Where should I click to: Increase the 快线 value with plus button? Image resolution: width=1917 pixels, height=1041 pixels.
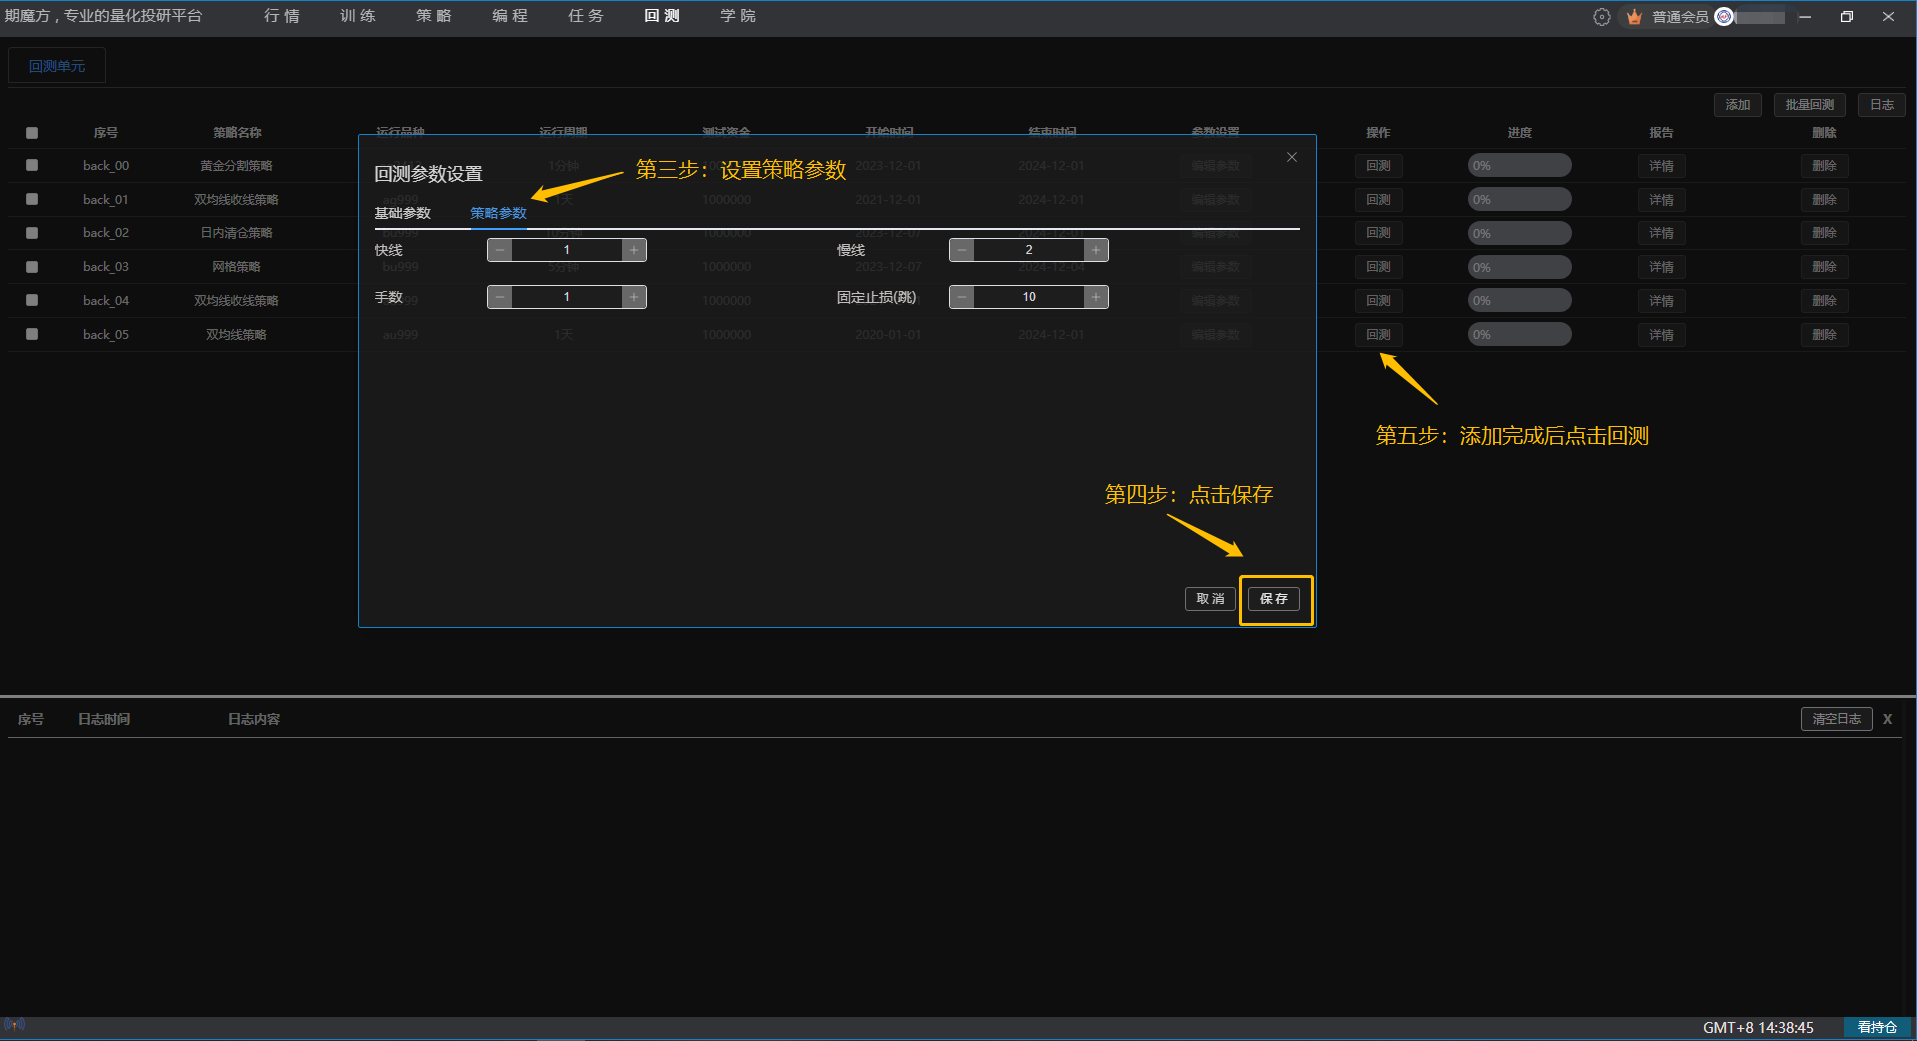tap(634, 250)
